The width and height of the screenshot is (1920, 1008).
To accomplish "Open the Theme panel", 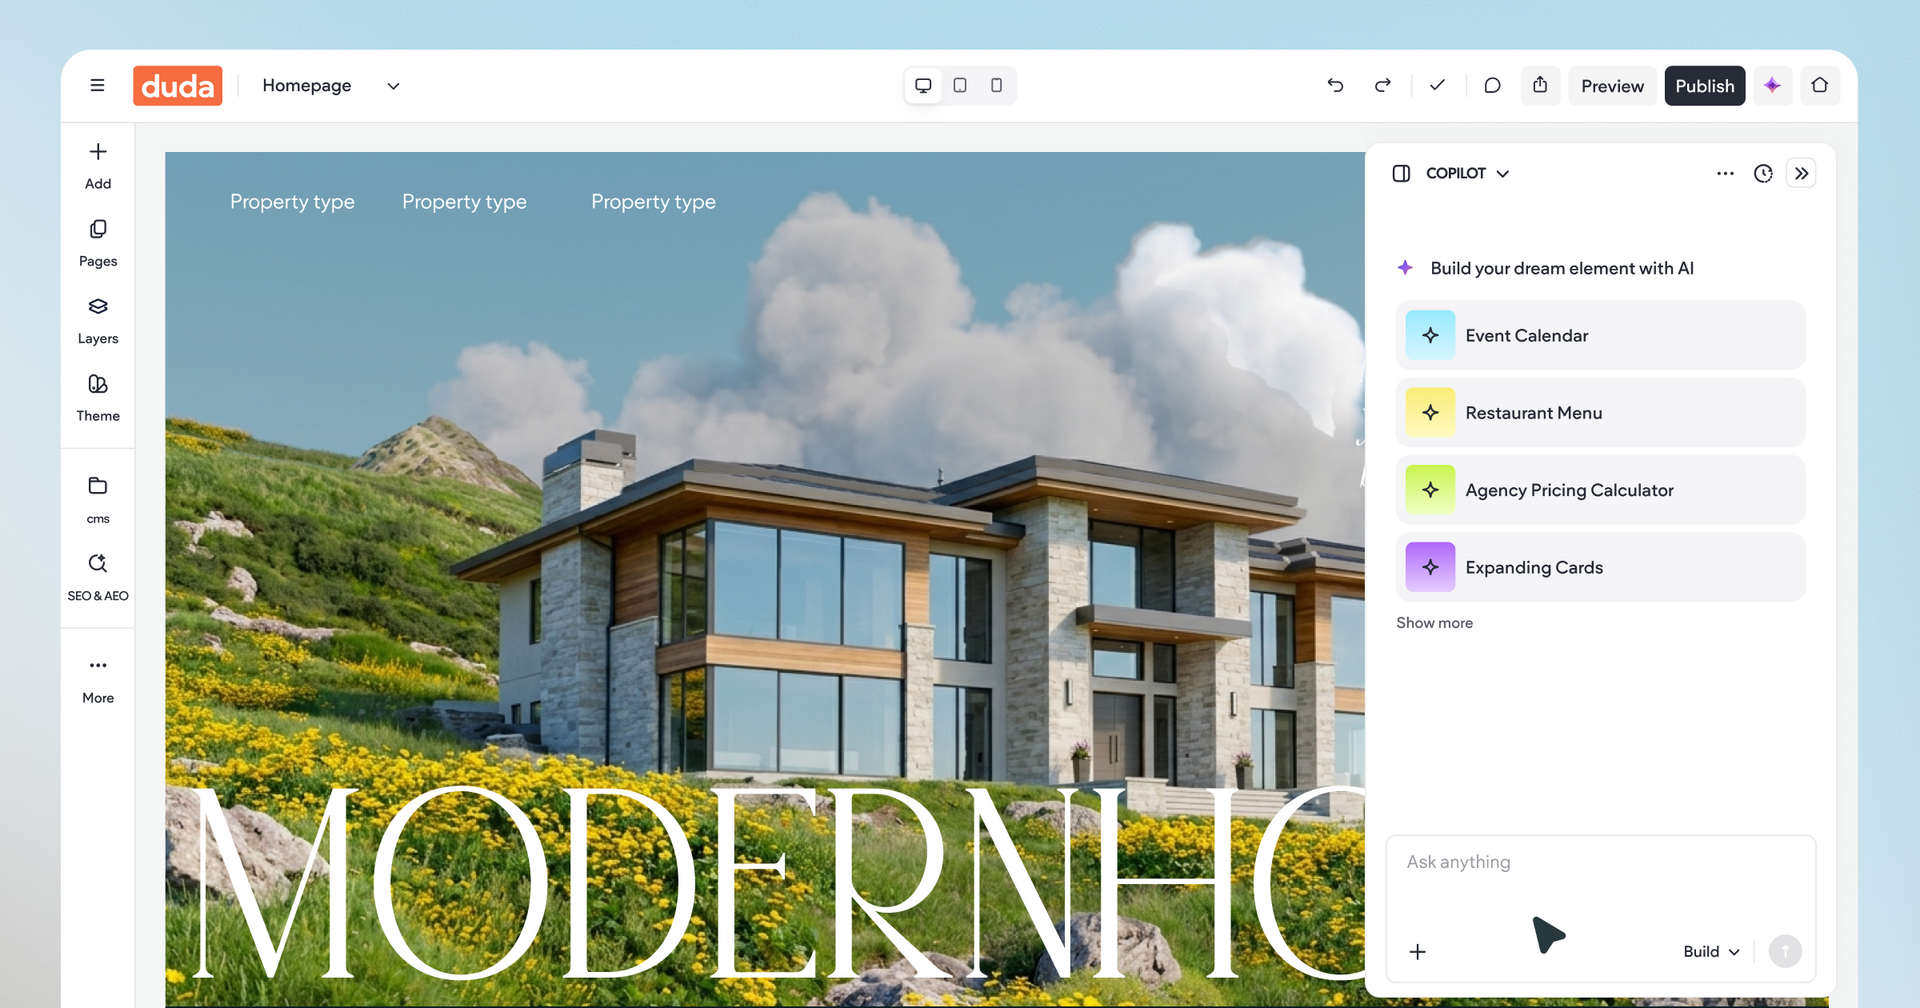I will pyautogui.click(x=98, y=398).
